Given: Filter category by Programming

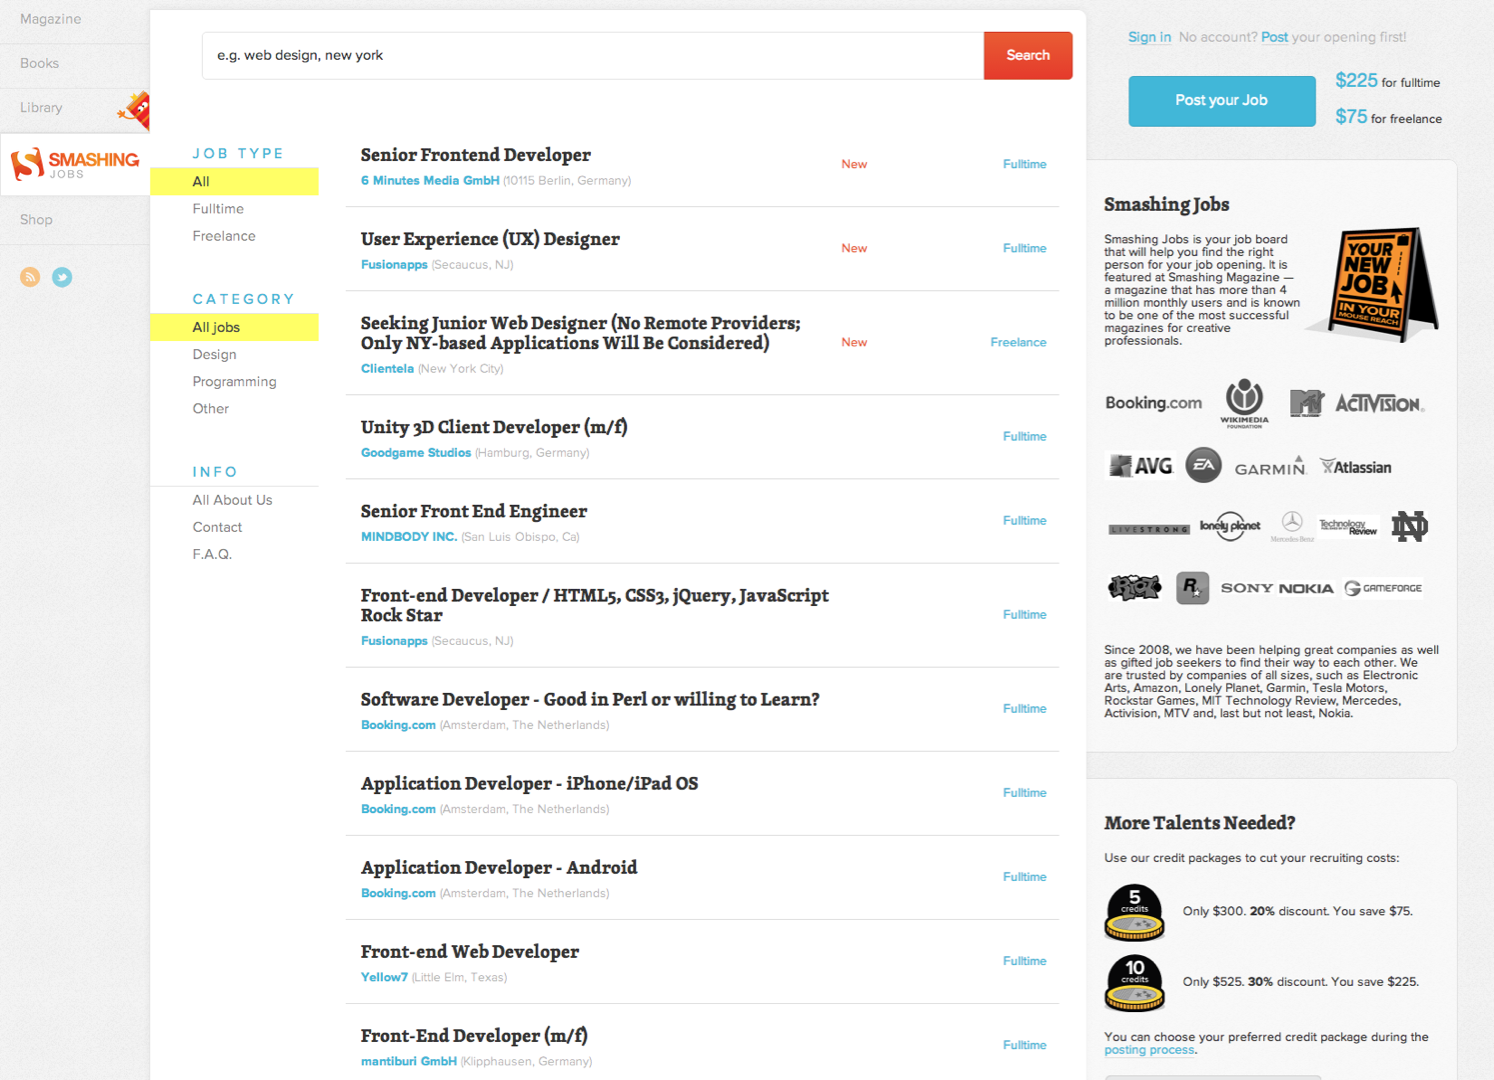Looking at the screenshot, I should click(x=234, y=382).
